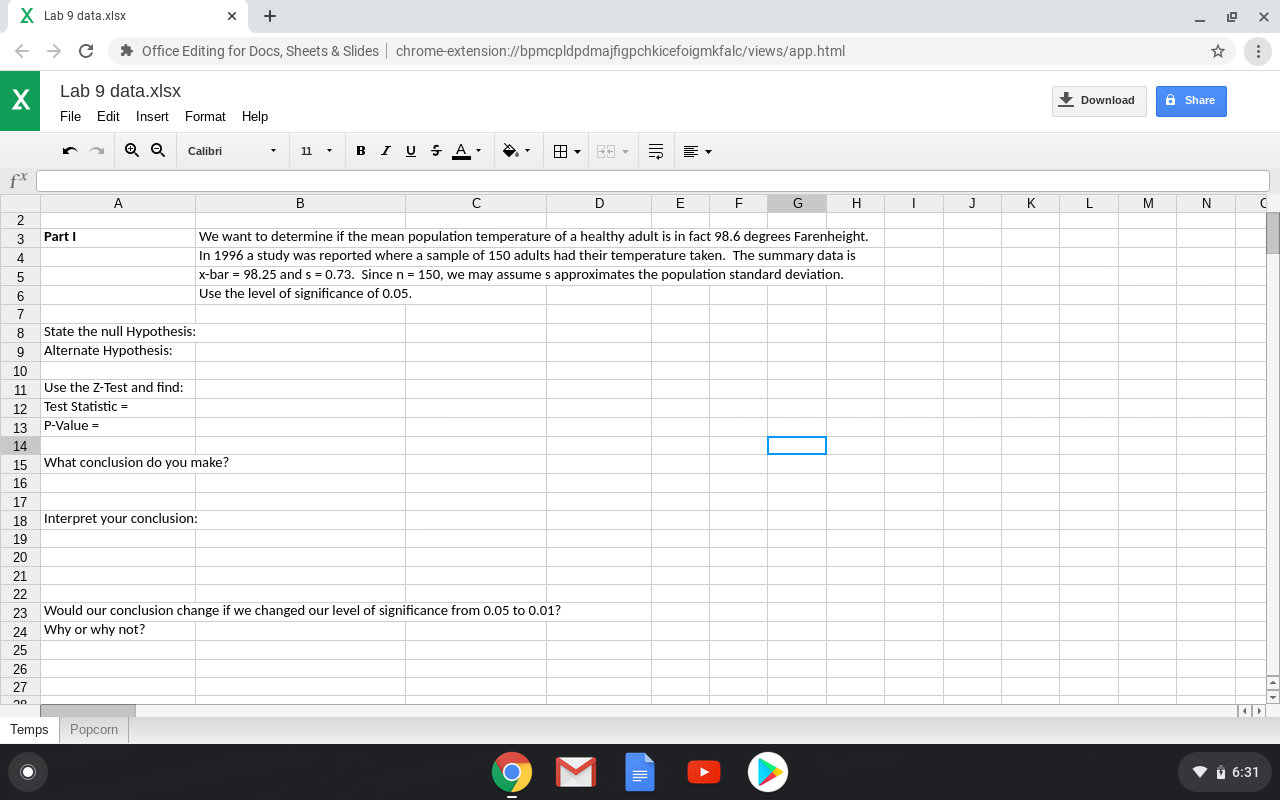Screen dimensions: 1280x800
Task: Enable text wrapping
Action: pos(655,150)
